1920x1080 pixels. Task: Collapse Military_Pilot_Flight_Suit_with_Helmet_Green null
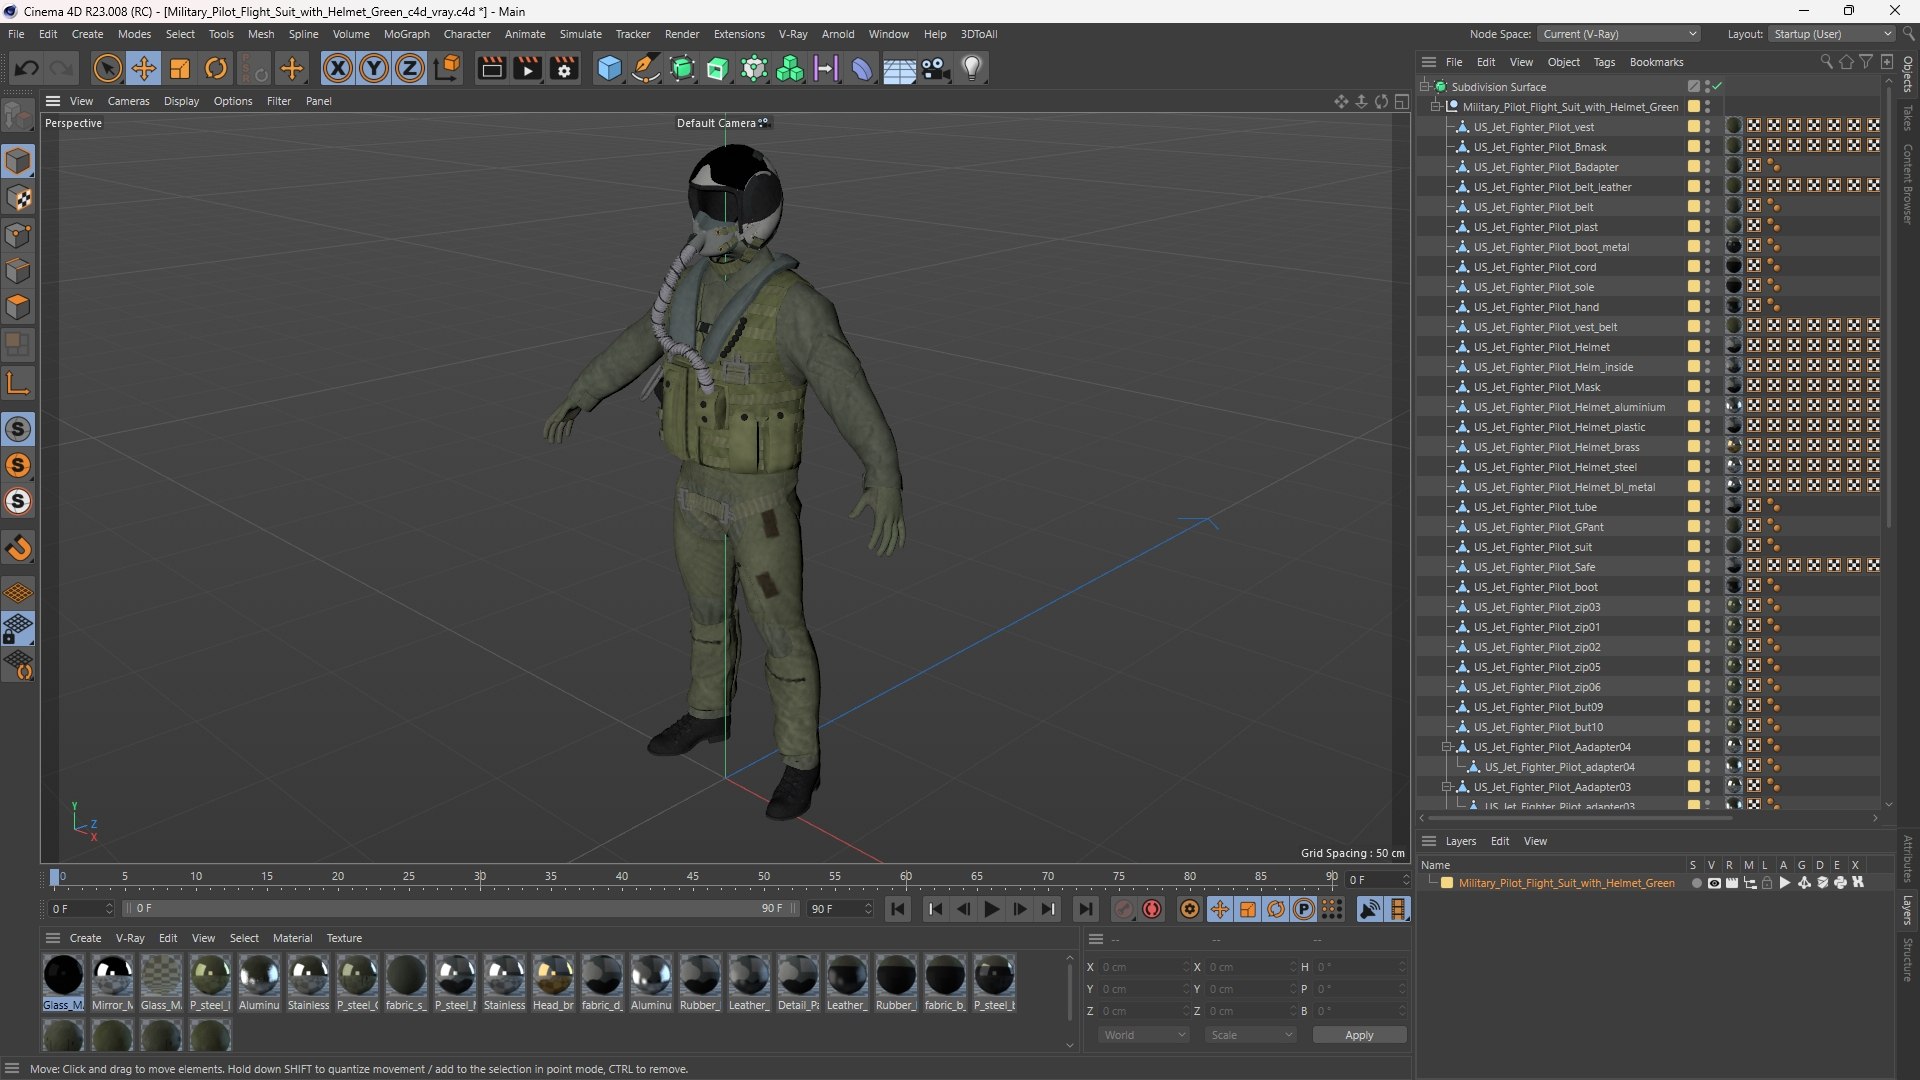pyautogui.click(x=1435, y=107)
